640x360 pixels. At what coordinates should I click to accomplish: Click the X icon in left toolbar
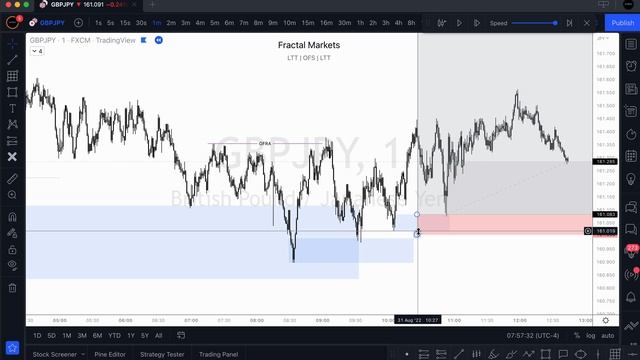pyautogui.click(x=12, y=157)
